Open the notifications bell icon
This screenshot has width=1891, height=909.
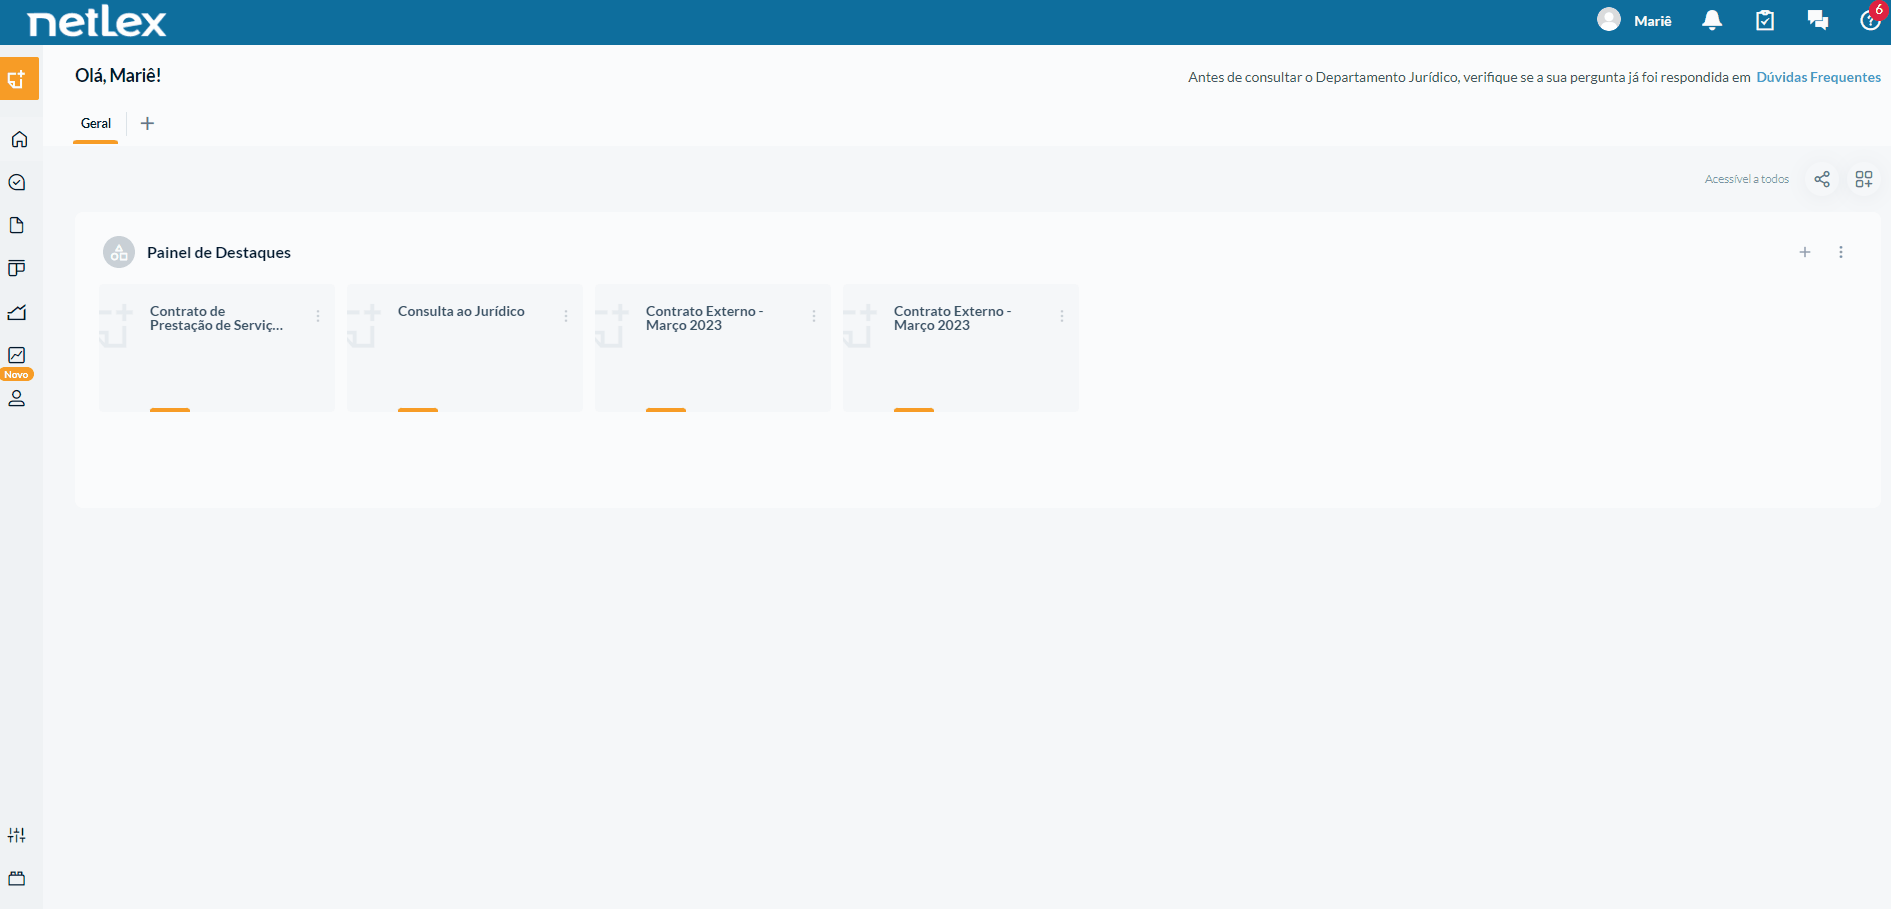click(x=1712, y=21)
